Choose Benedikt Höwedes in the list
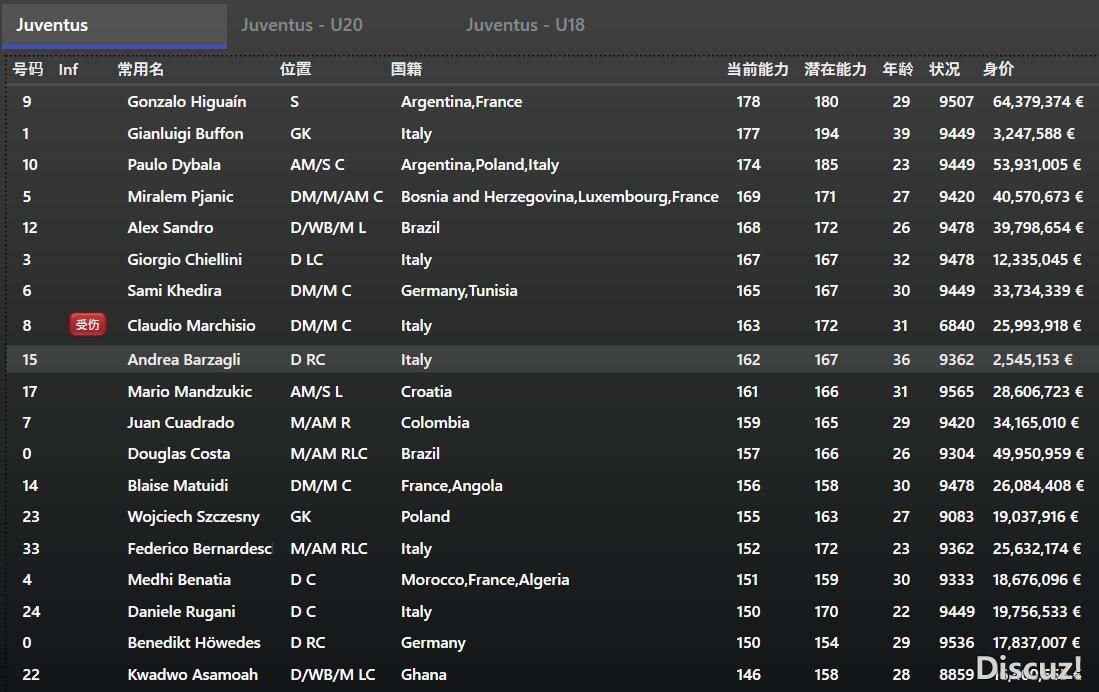 tap(193, 643)
